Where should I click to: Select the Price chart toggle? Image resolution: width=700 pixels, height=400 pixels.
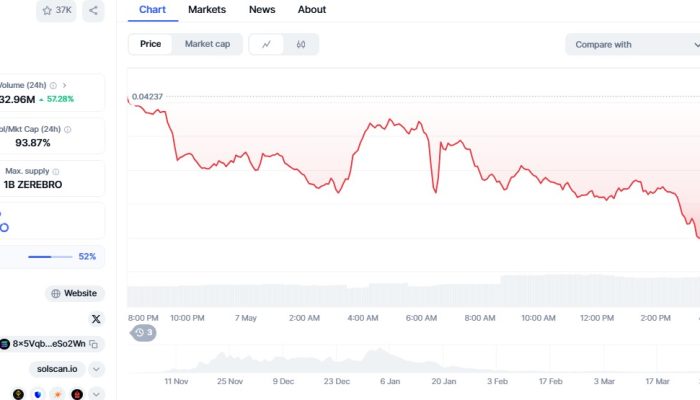[x=151, y=44]
